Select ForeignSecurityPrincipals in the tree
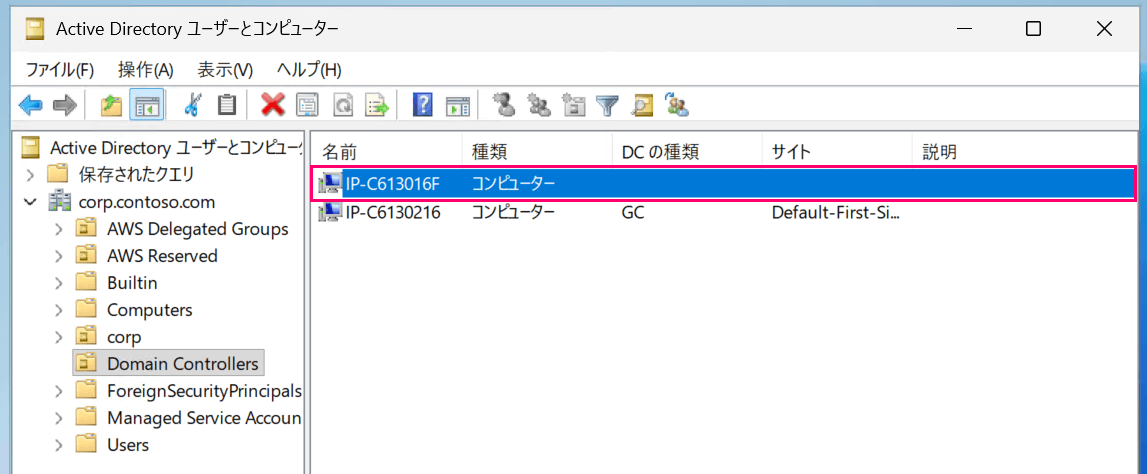 (204, 391)
